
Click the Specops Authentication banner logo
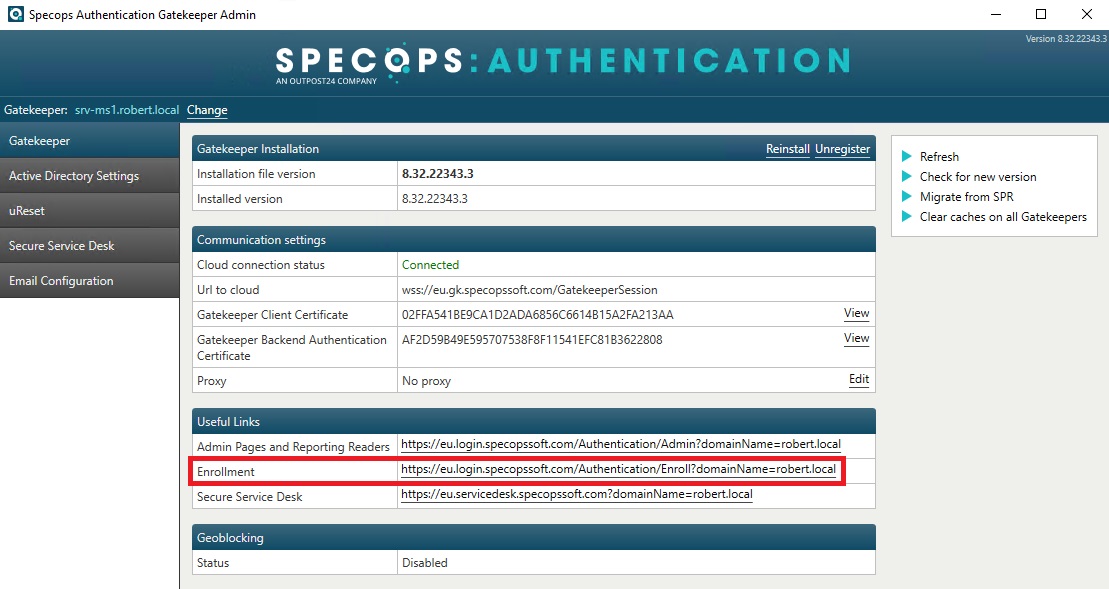tap(562, 64)
